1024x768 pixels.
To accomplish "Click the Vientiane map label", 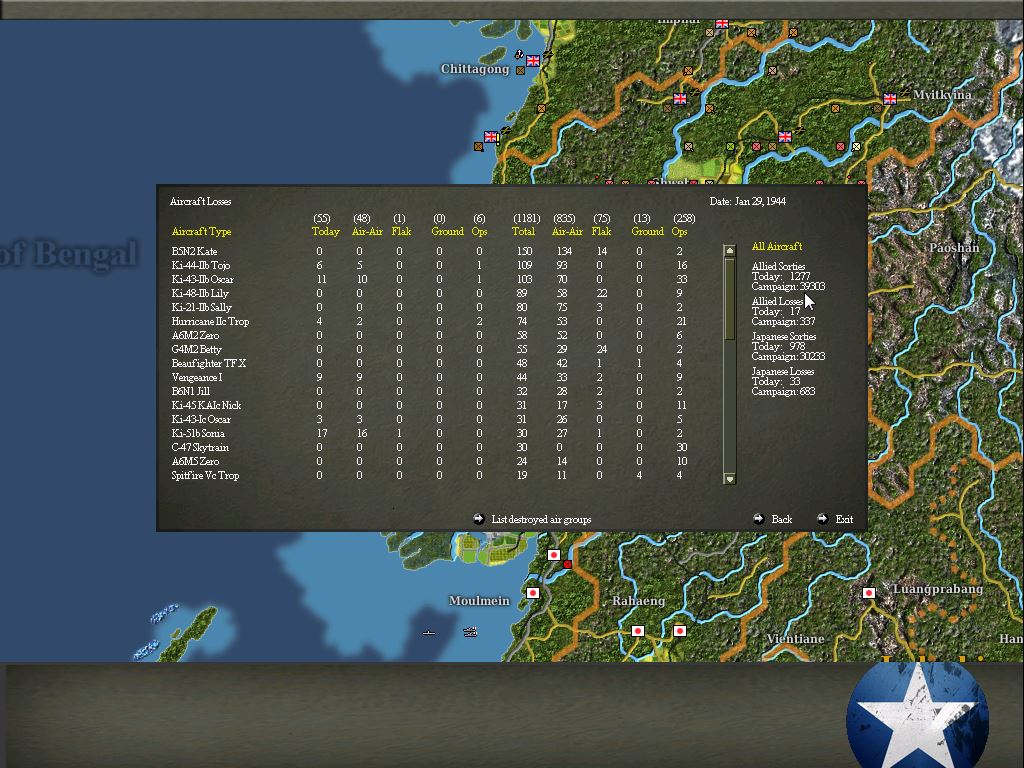I will [795, 639].
